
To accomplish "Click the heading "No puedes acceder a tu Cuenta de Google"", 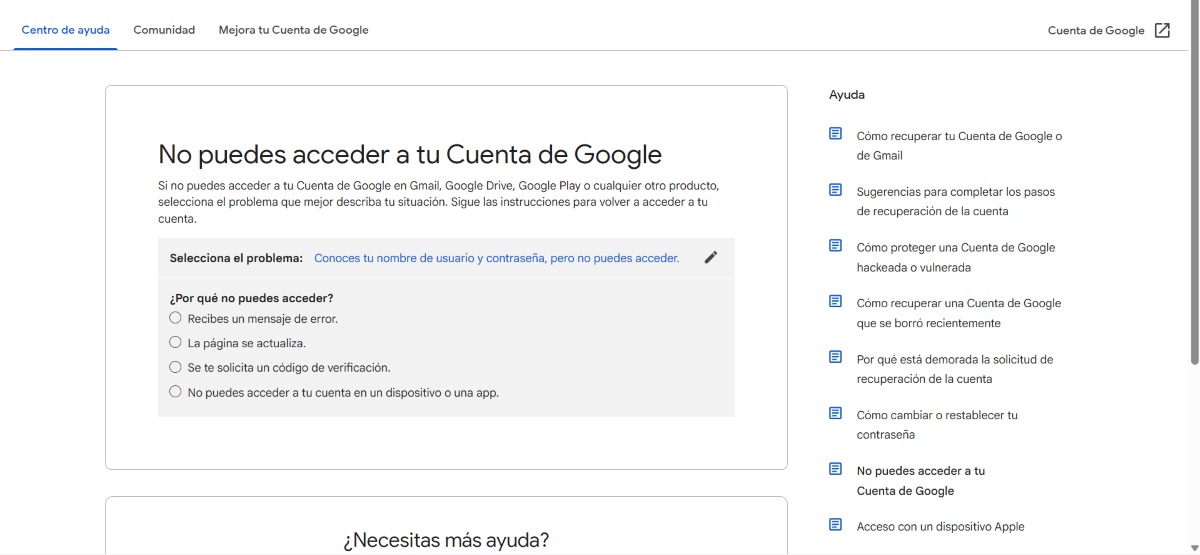I will 410,155.
